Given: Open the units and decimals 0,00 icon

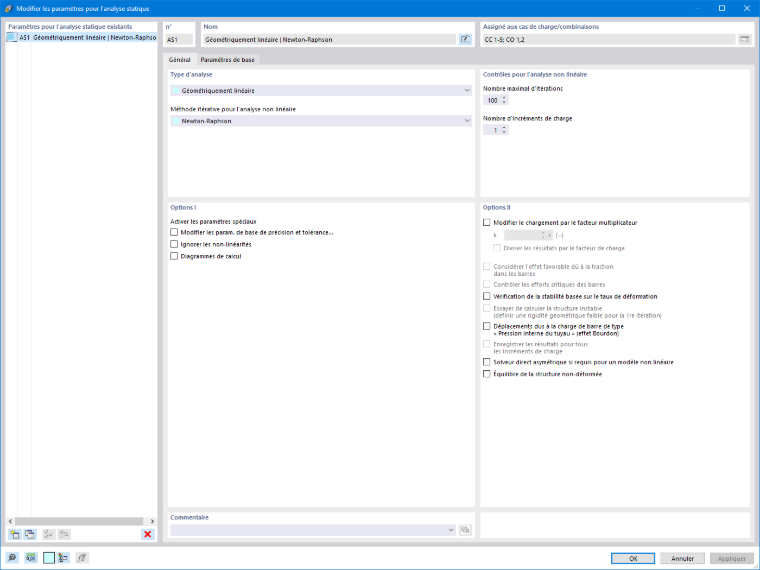Looking at the screenshot, I should pyautogui.click(x=31, y=558).
